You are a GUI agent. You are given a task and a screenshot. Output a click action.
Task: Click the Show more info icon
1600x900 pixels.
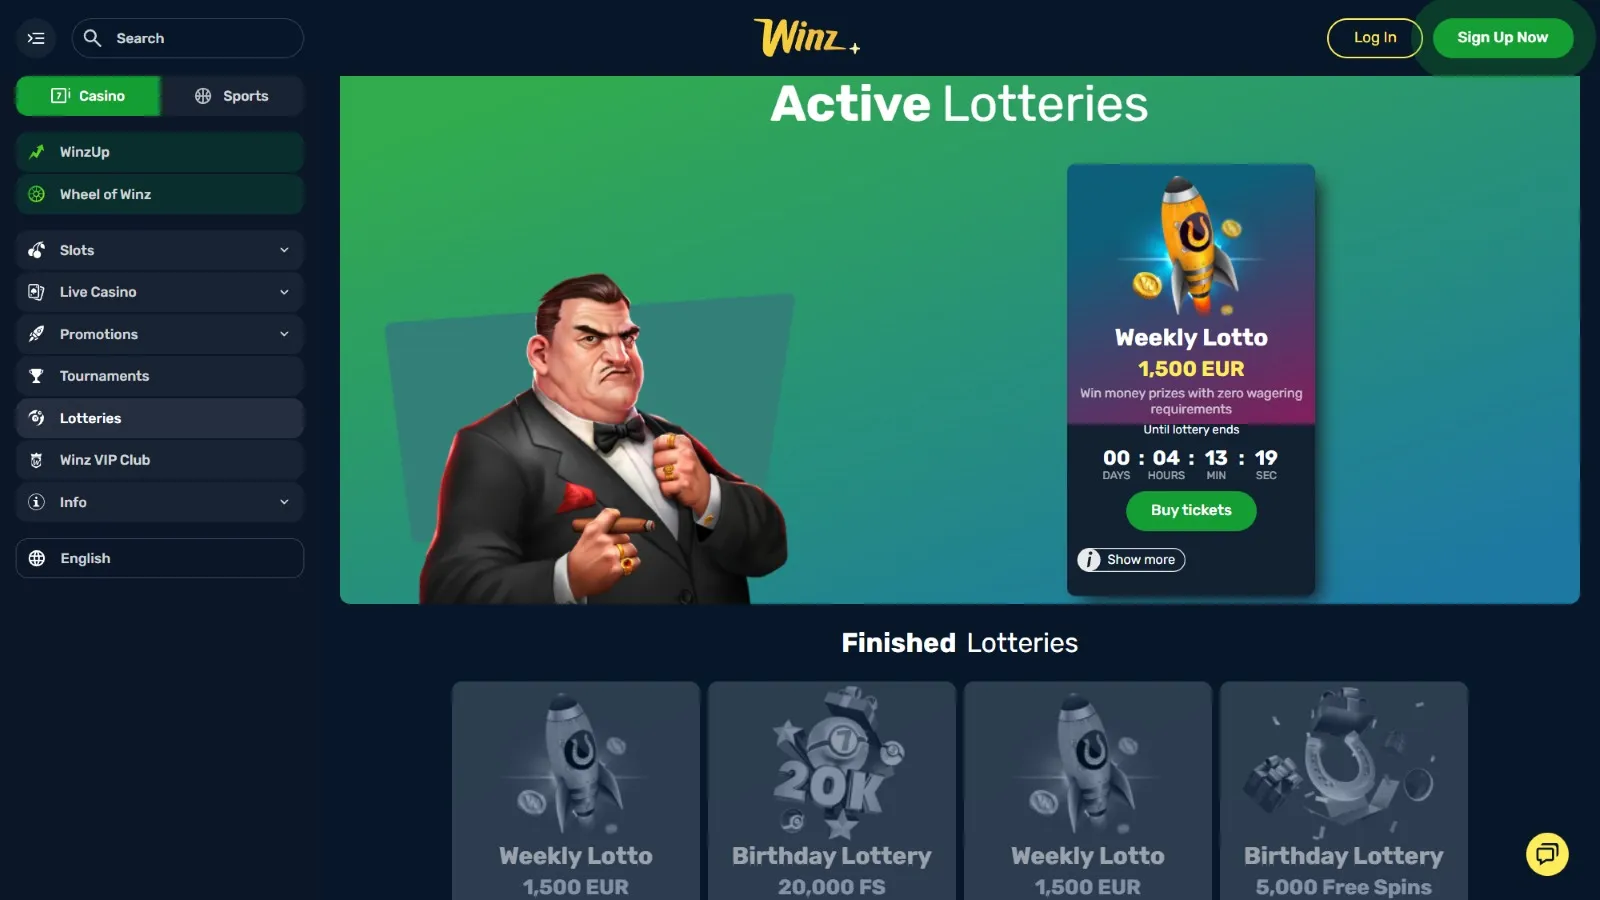1089,560
